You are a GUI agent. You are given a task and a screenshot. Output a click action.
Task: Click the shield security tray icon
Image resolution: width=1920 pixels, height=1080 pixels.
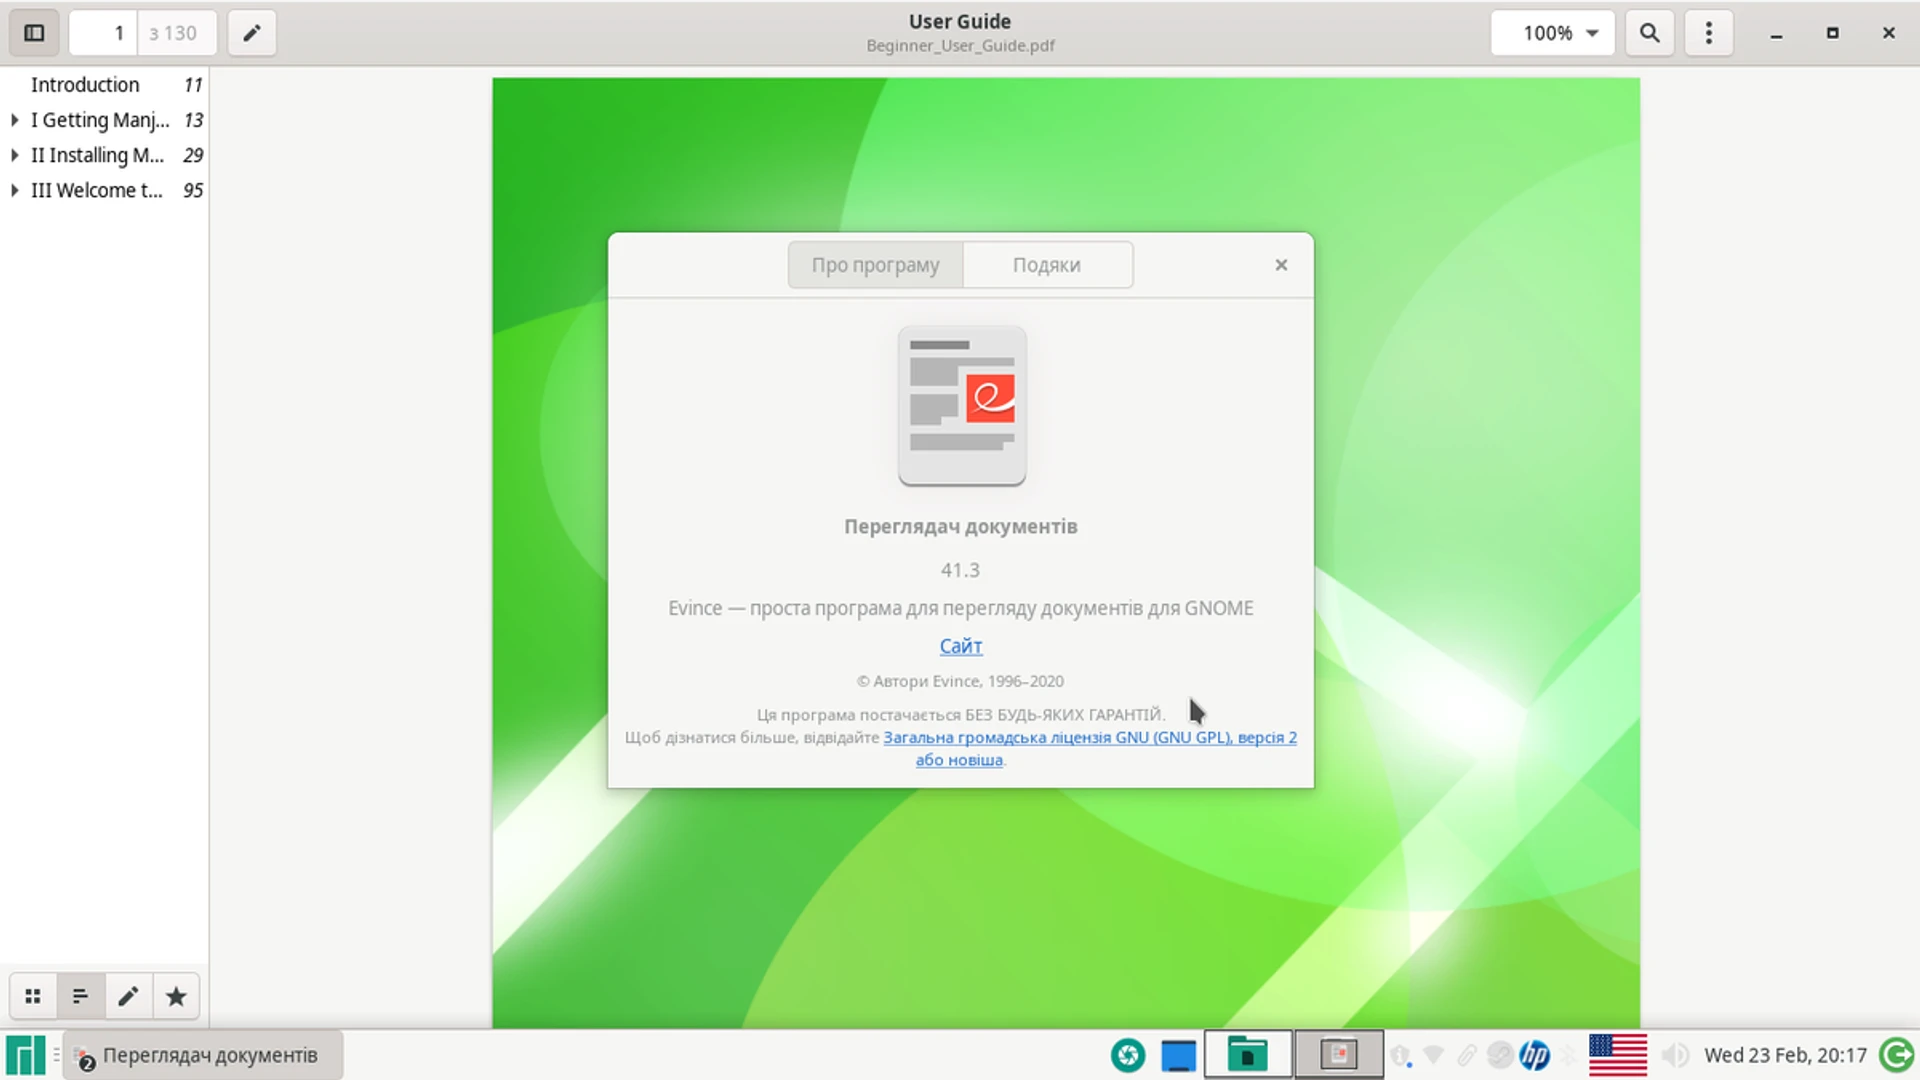click(1401, 1055)
